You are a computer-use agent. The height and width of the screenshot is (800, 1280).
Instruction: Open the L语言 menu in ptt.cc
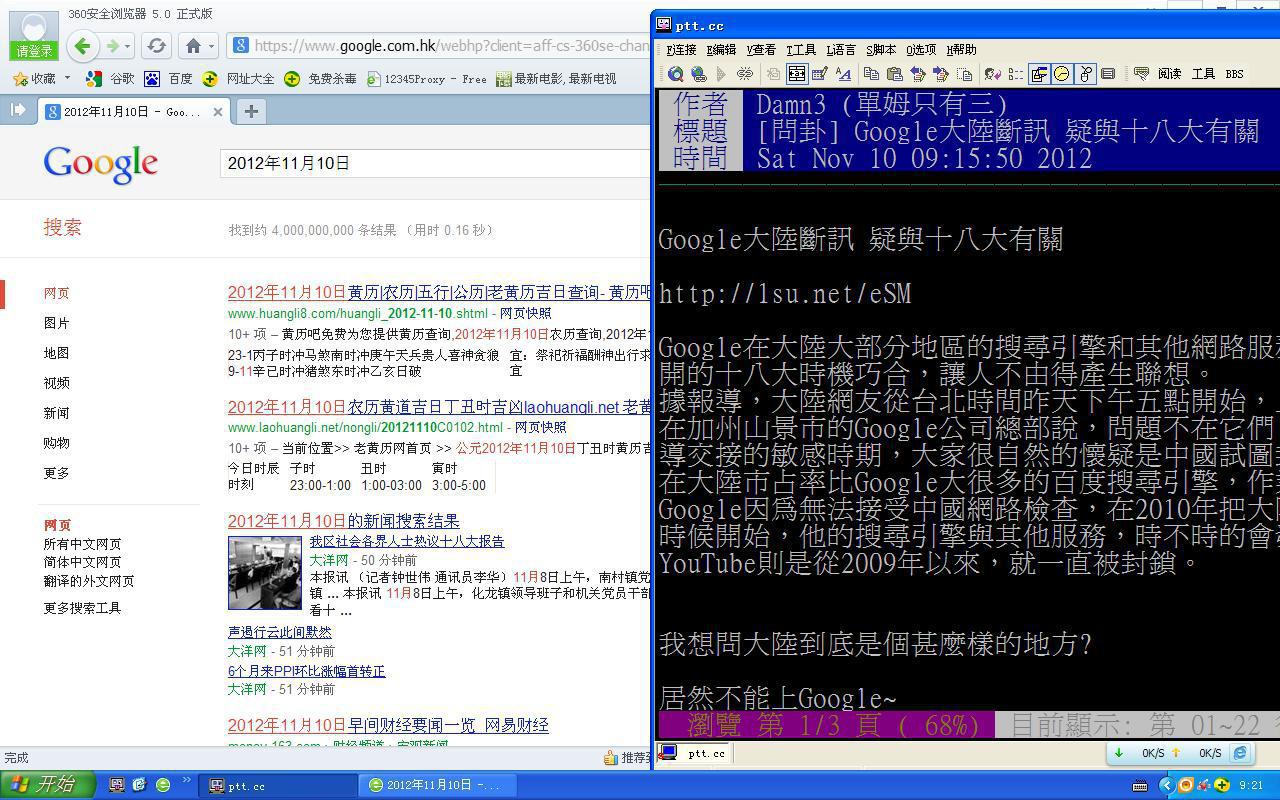click(x=841, y=50)
